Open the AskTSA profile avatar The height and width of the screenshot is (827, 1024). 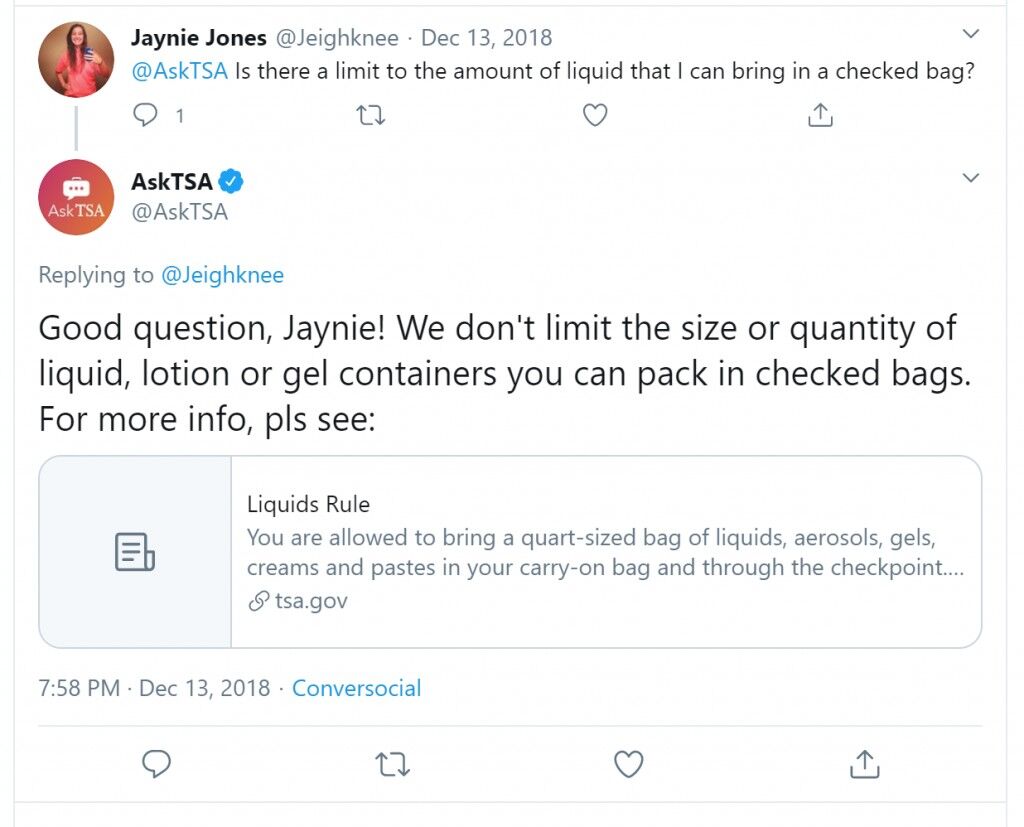(x=76, y=197)
